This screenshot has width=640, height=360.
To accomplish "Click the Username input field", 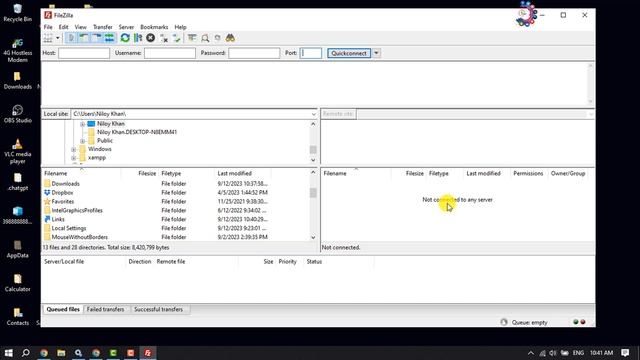I will (170, 53).
